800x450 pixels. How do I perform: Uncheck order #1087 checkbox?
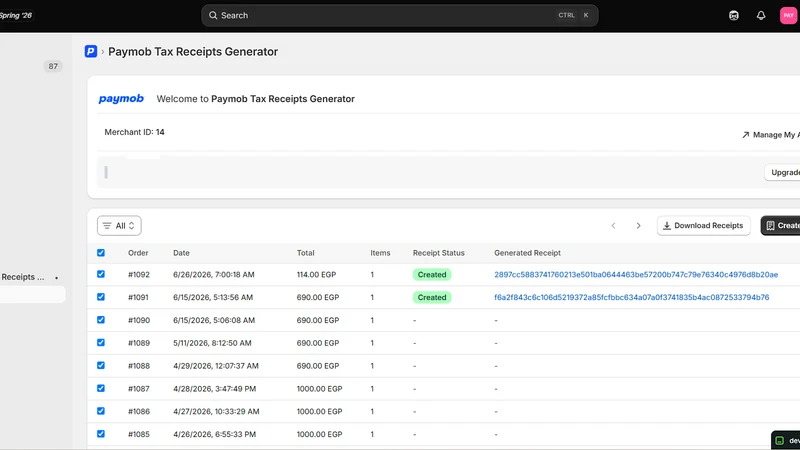click(x=101, y=388)
